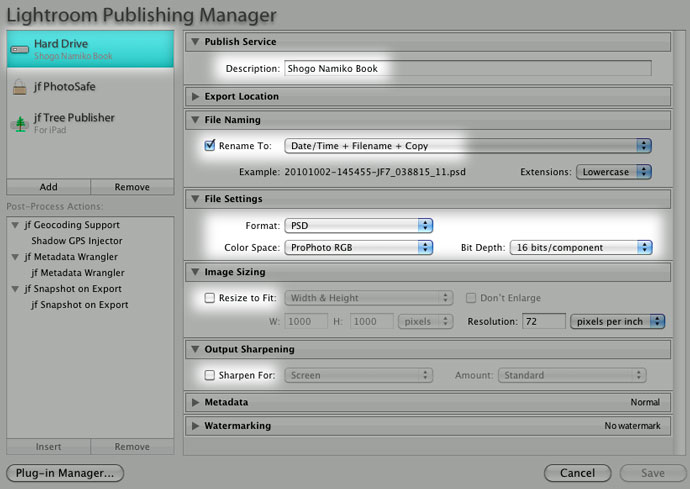Collapse jf Metadata Wrangler group
The height and width of the screenshot is (489, 690).
tap(15, 257)
